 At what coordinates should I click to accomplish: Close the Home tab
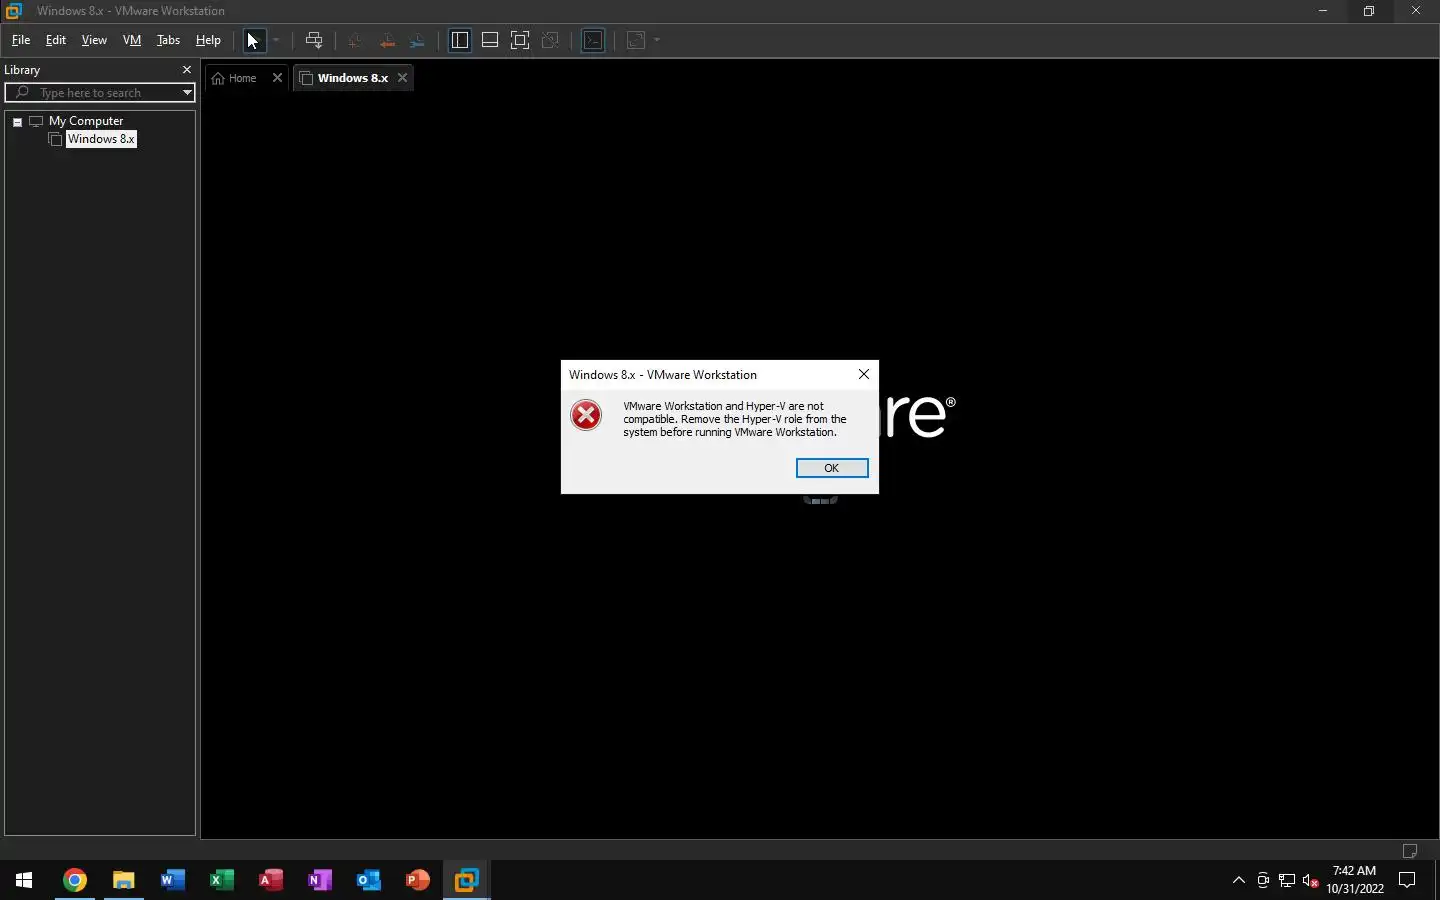[277, 78]
